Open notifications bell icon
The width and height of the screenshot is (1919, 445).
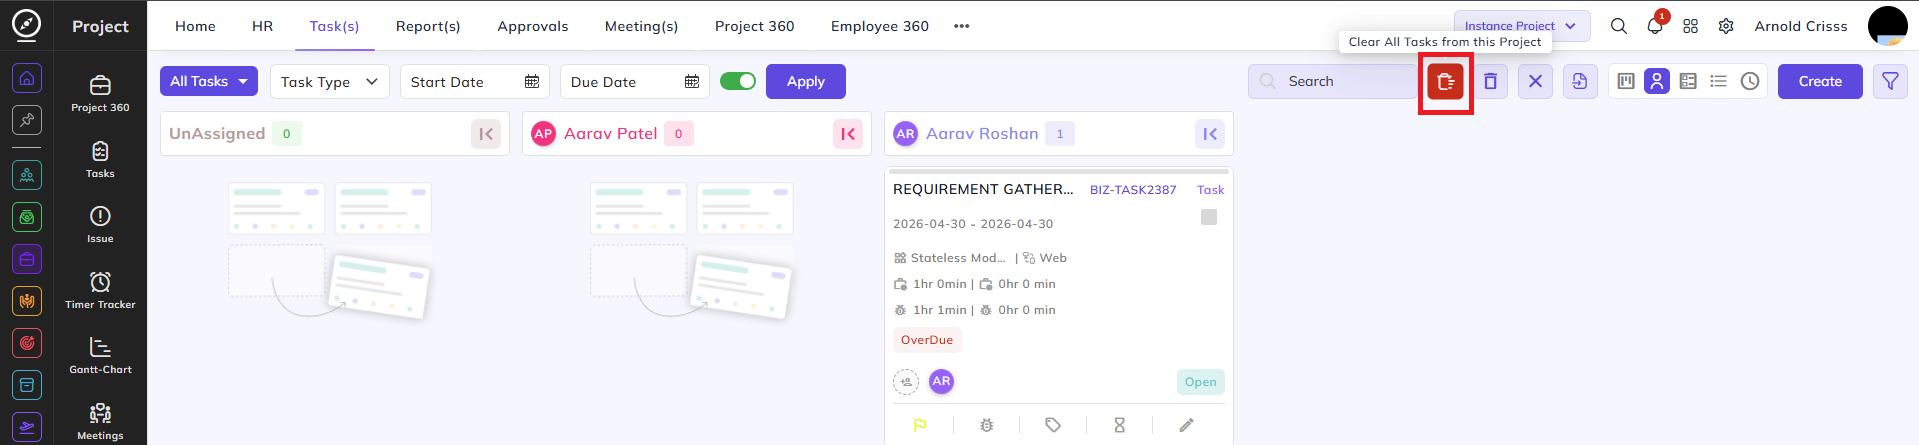coord(1654,26)
